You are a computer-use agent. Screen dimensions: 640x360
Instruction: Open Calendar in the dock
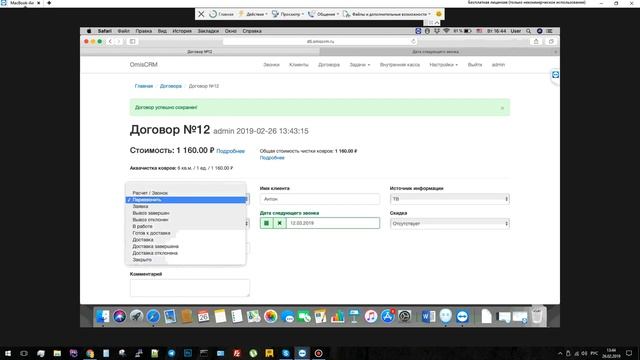[x=203, y=316]
